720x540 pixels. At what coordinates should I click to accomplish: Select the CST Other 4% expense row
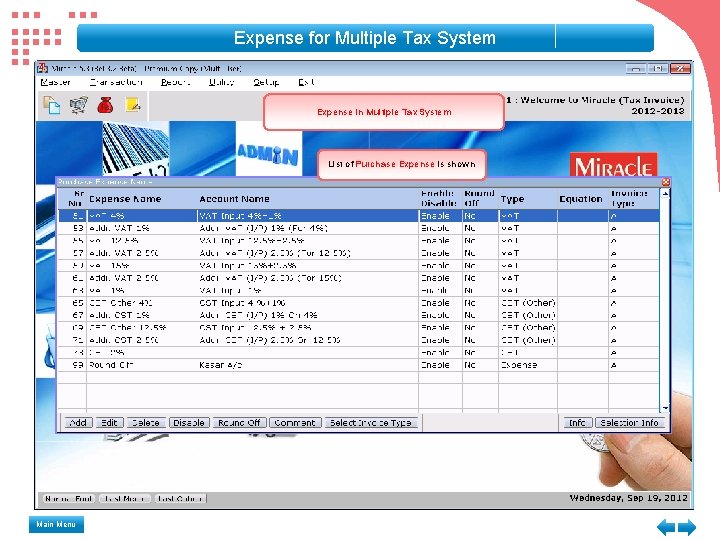click(358, 303)
